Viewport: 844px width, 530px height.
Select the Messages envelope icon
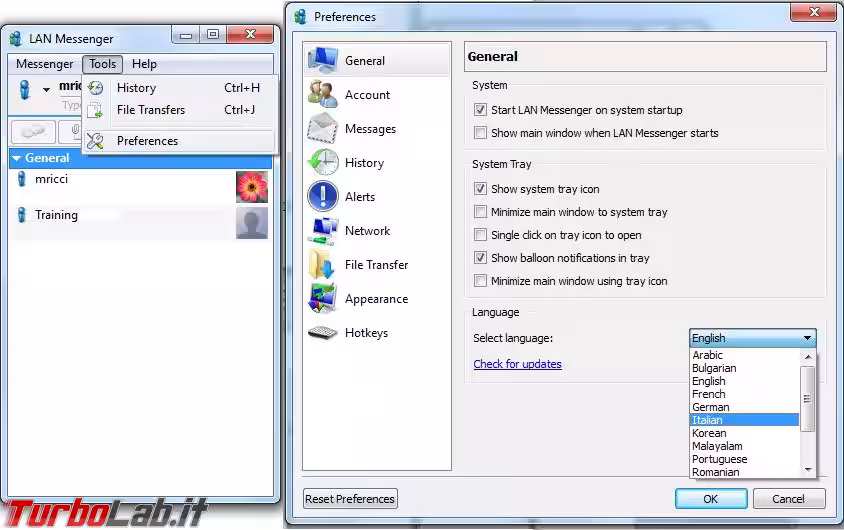[x=323, y=129]
